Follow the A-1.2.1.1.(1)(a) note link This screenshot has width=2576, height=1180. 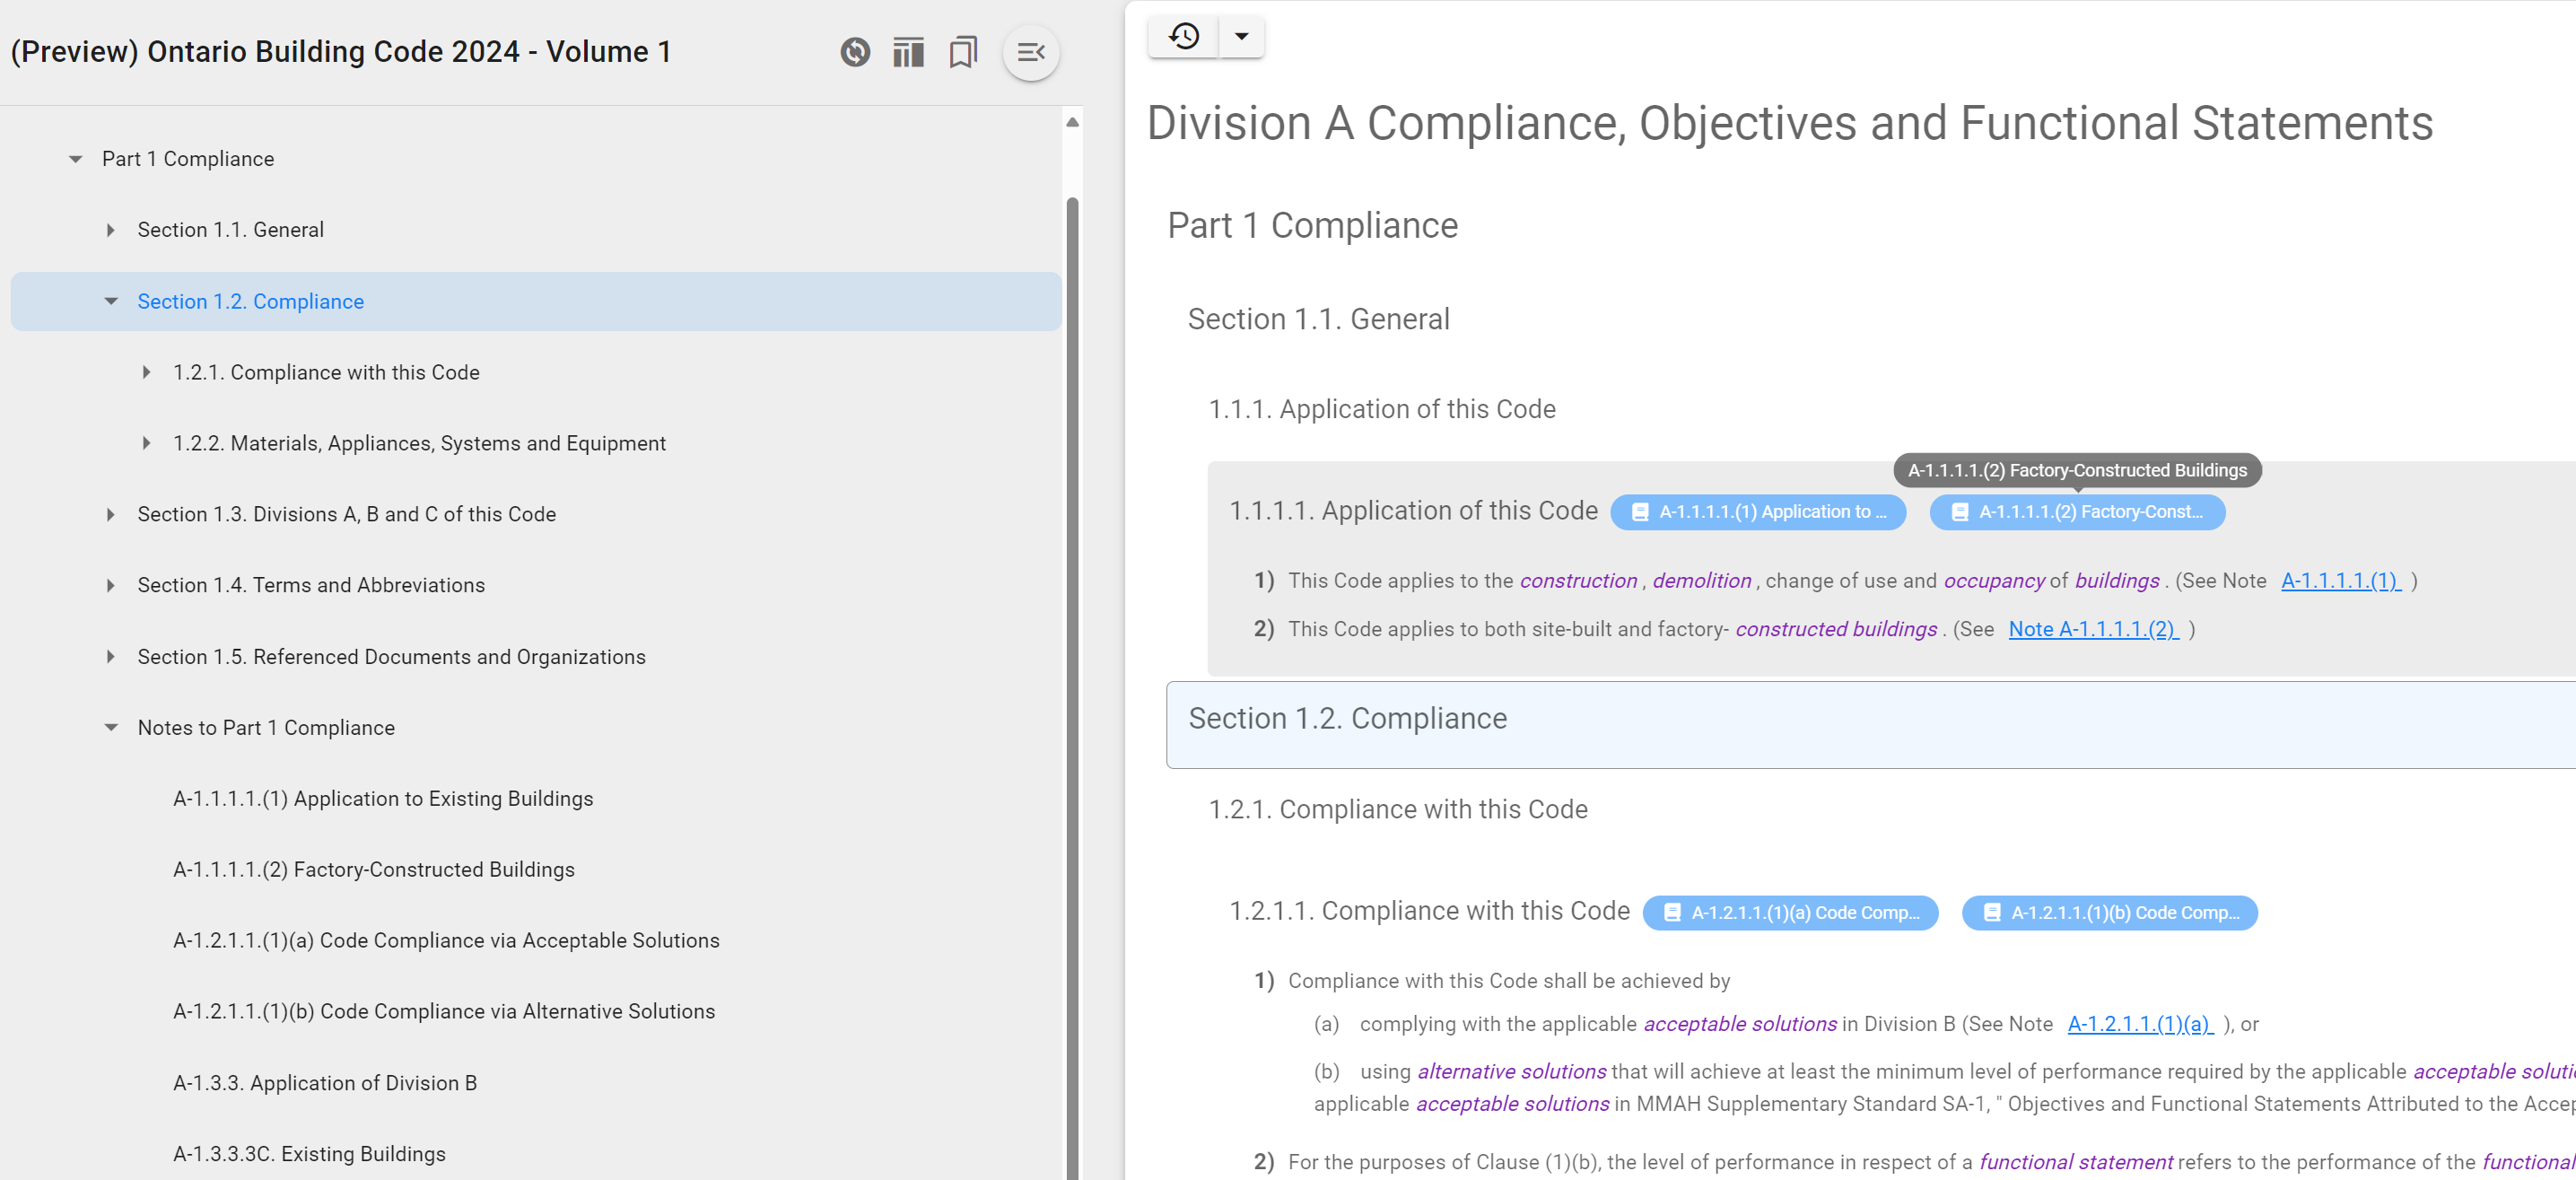(2140, 1024)
